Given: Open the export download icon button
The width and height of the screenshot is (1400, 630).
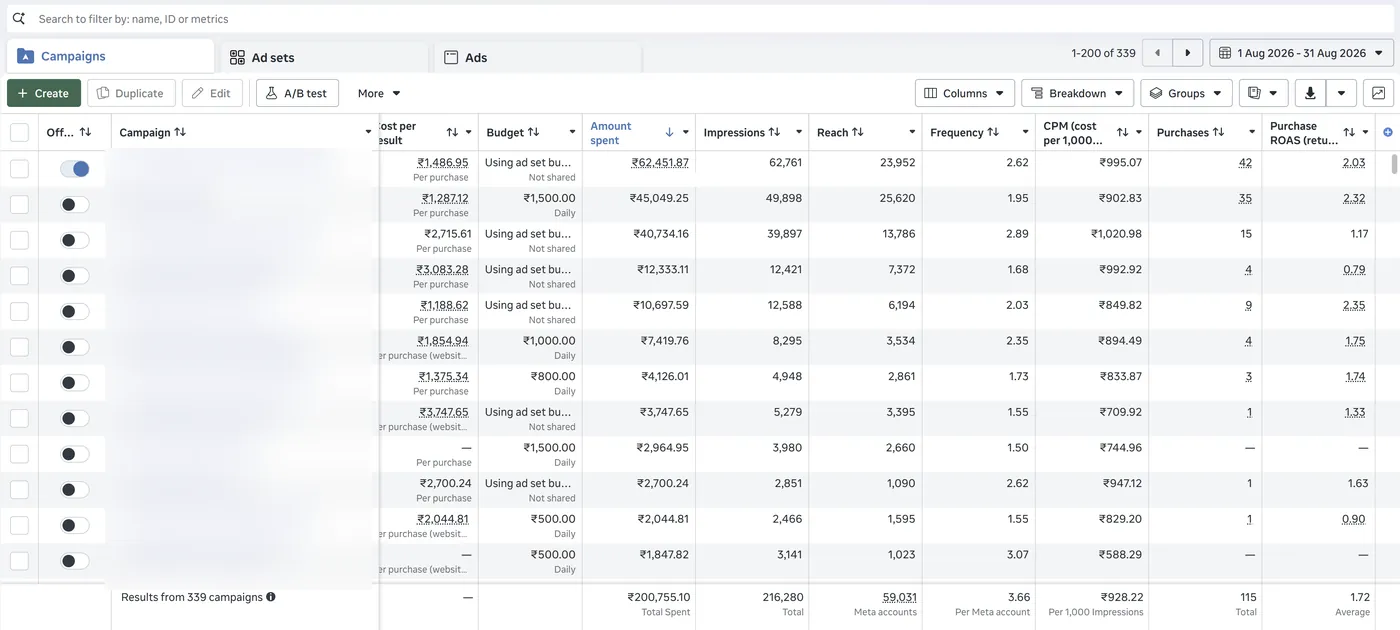Looking at the screenshot, I should coord(1310,93).
